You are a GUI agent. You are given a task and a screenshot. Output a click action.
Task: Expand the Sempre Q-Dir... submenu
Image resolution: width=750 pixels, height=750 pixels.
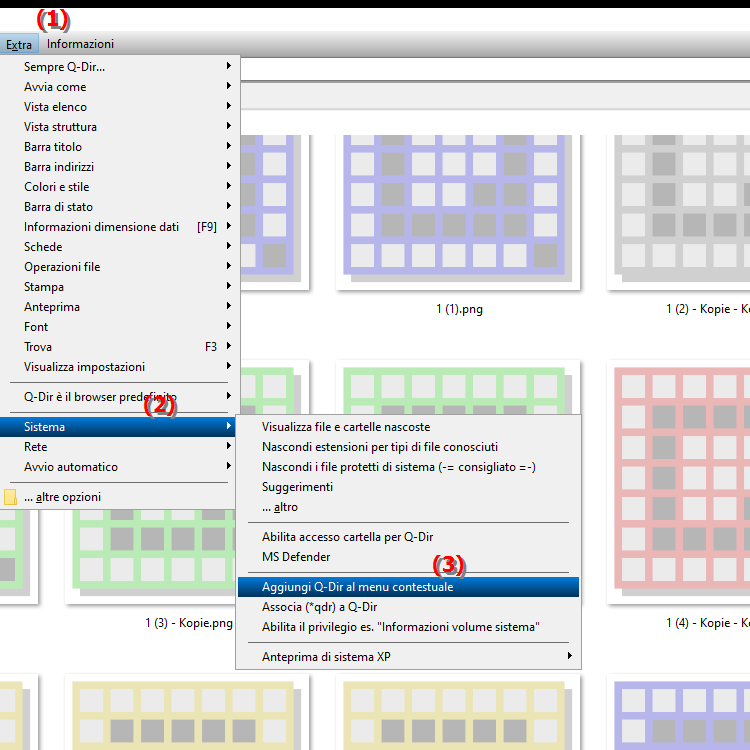pyautogui.click(x=120, y=66)
